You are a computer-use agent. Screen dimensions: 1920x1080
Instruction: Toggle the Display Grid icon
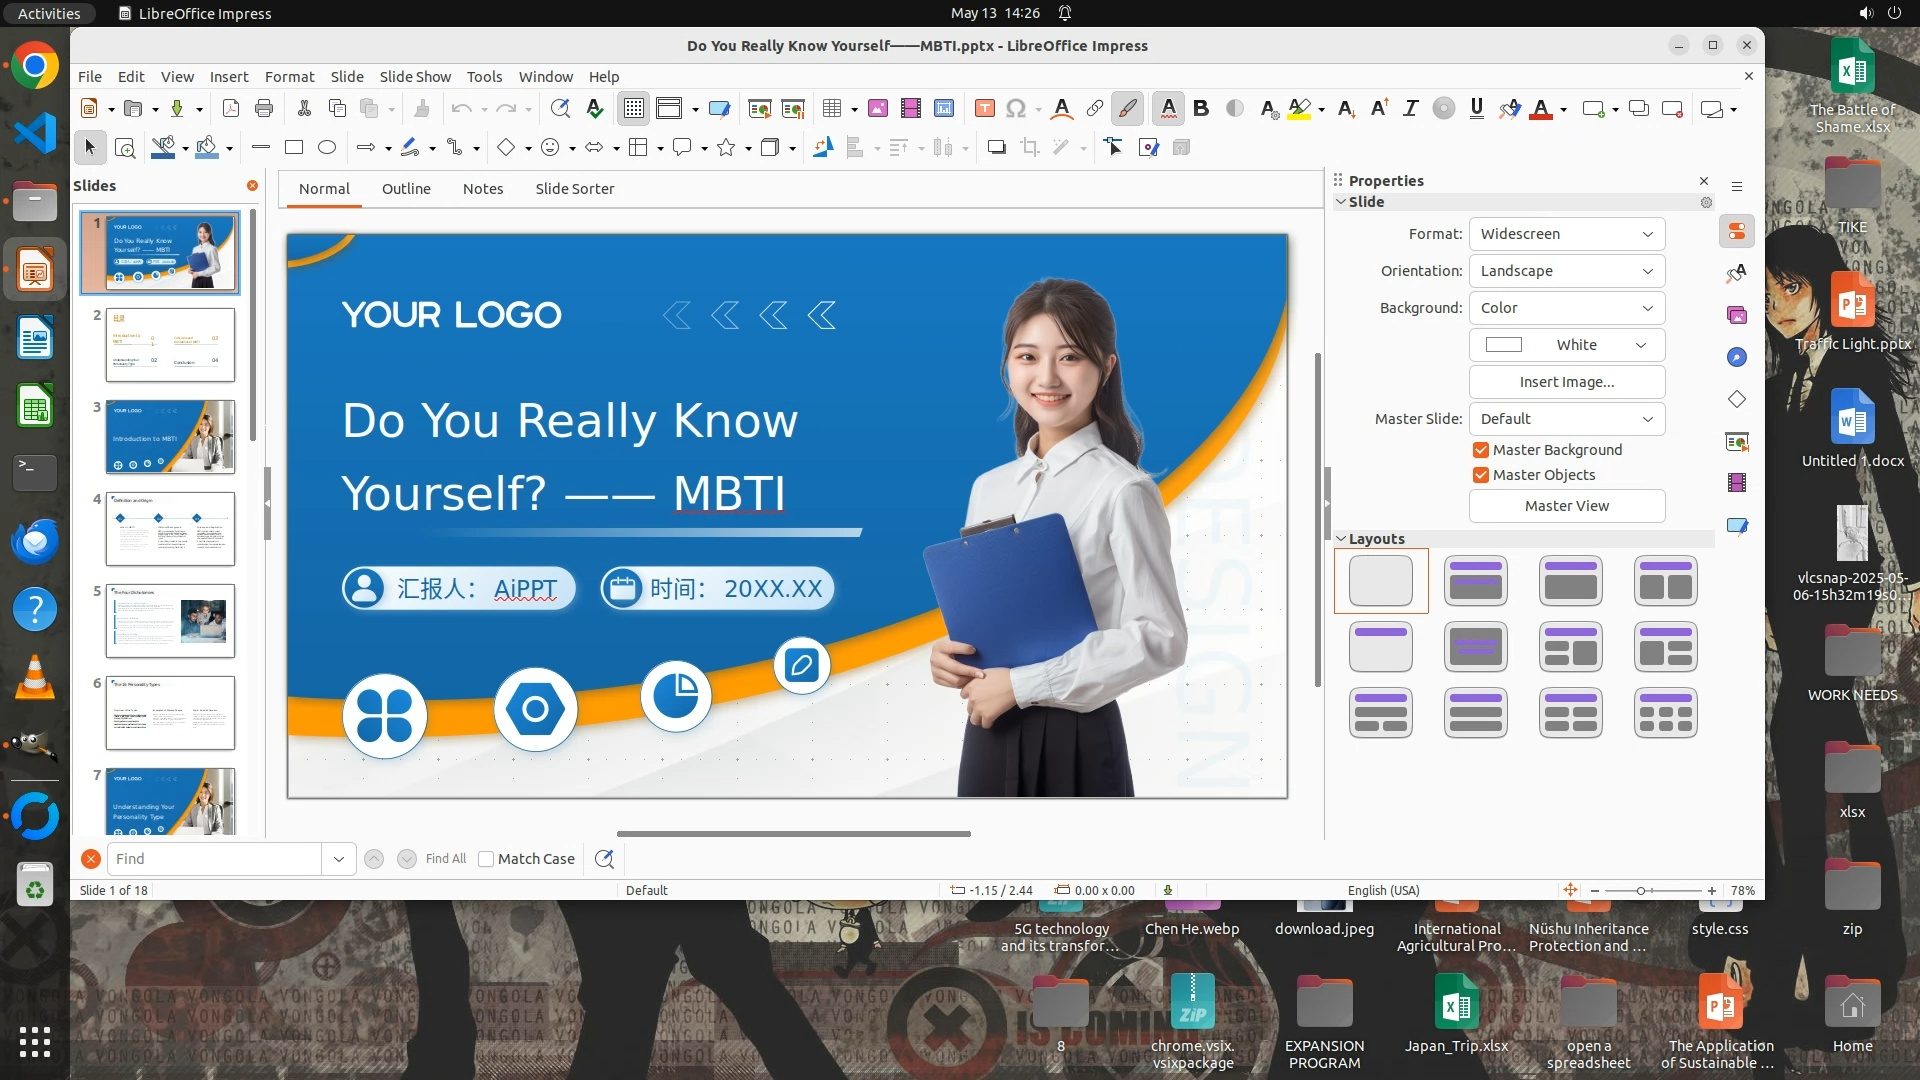coord(634,109)
